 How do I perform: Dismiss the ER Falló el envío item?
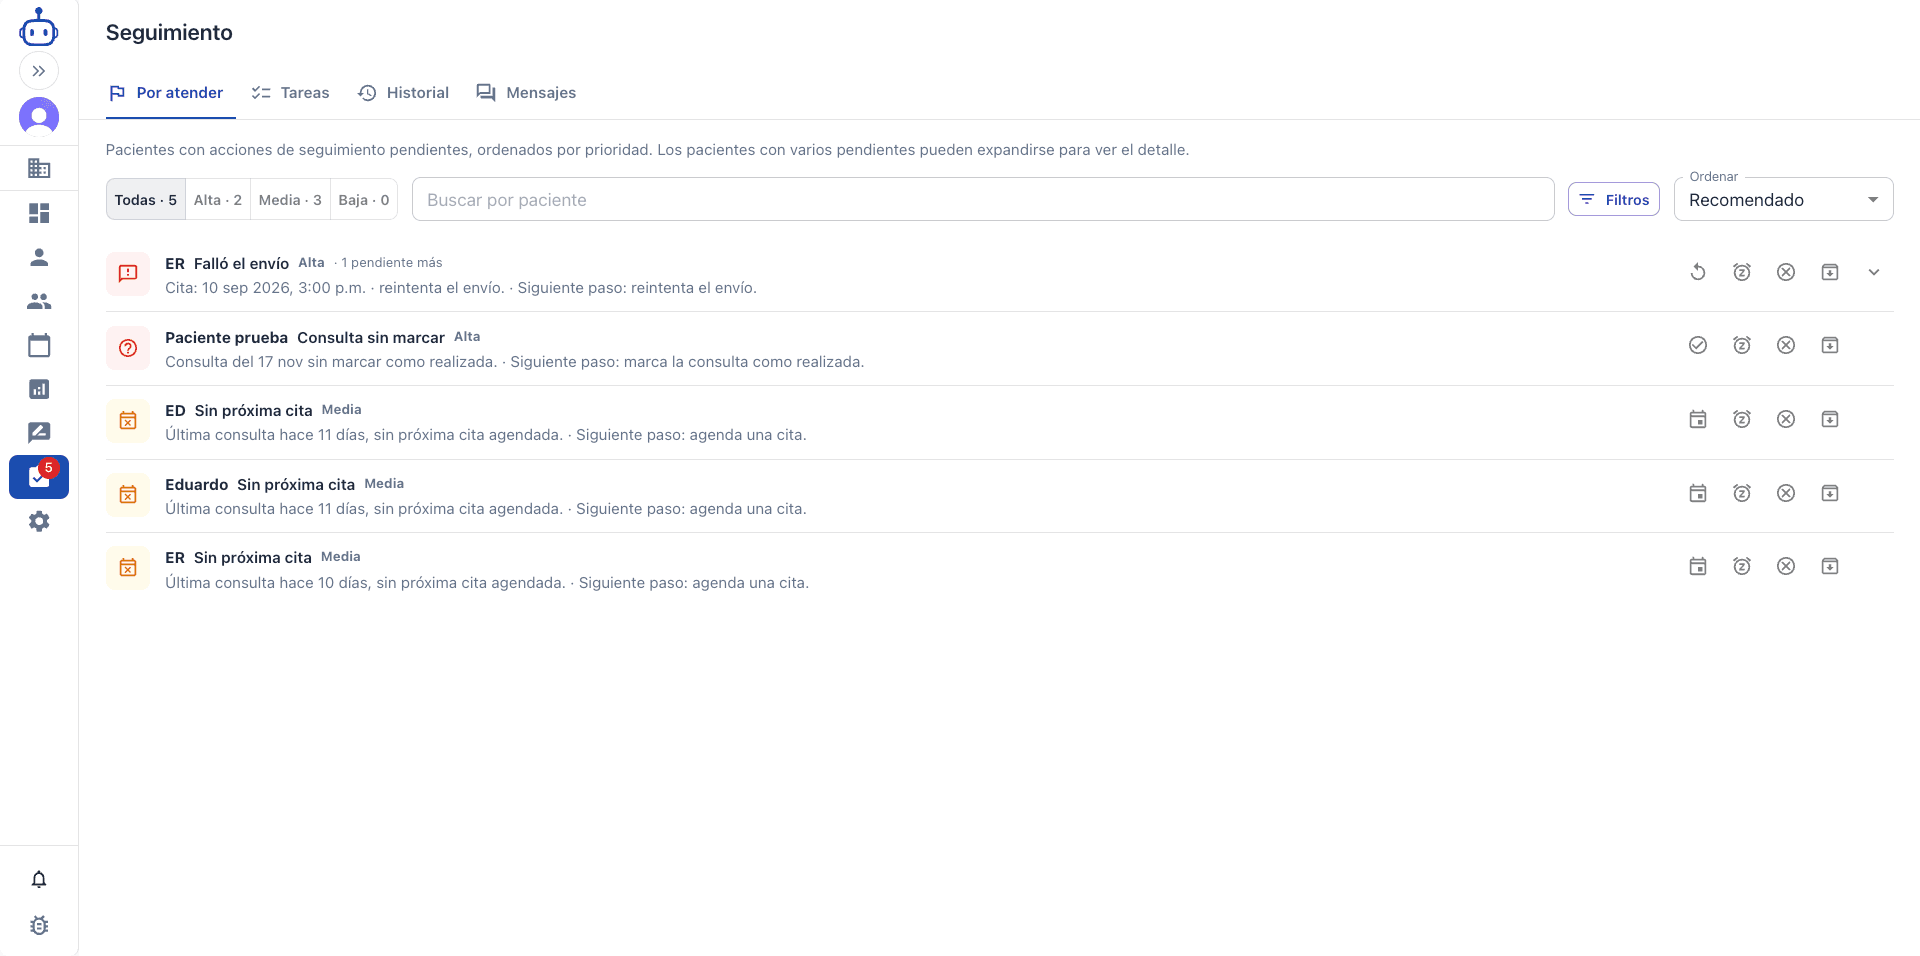pos(1786,272)
